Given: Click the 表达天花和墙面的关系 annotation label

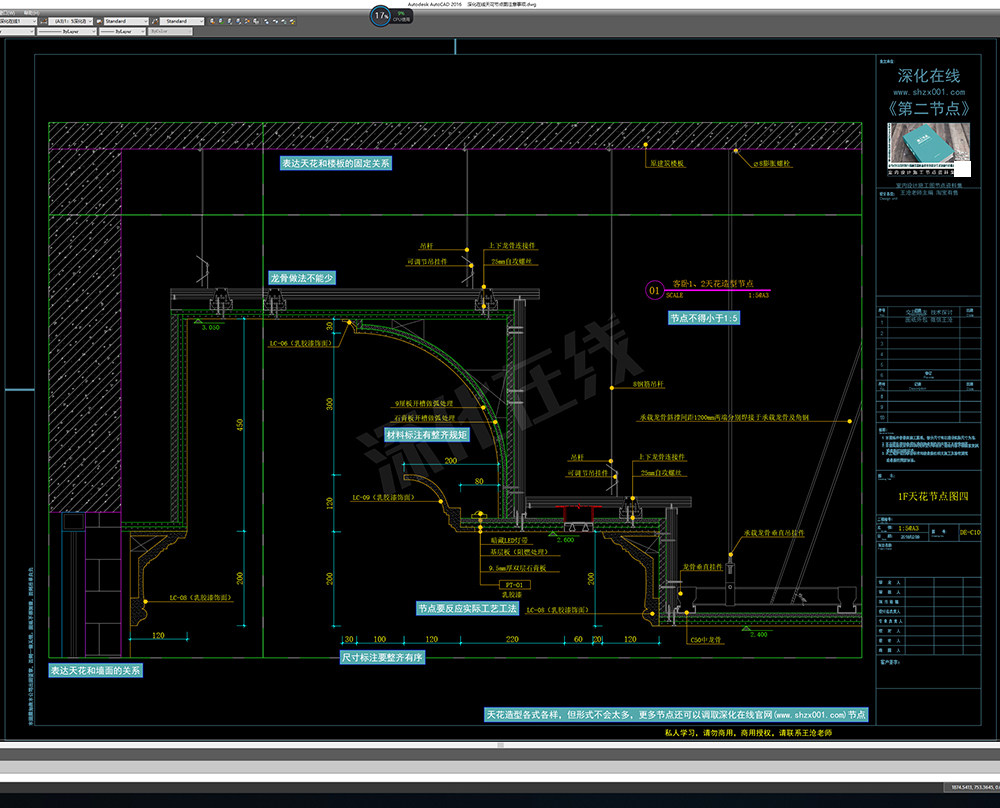Looking at the screenshot, I should (96, 671).
